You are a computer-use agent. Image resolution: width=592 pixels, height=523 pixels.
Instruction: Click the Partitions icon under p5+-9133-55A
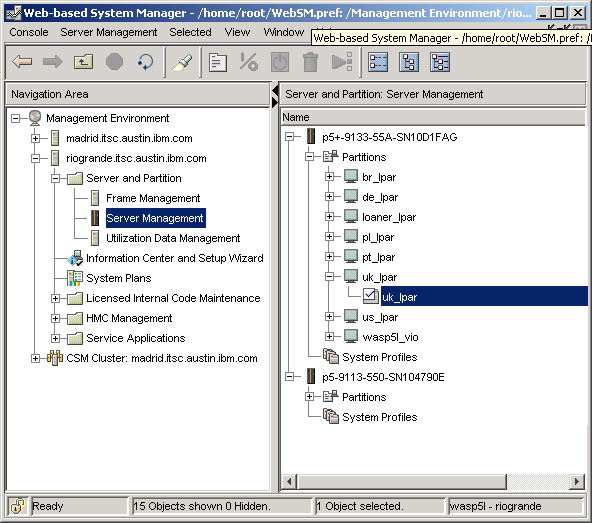pos(331,156)
